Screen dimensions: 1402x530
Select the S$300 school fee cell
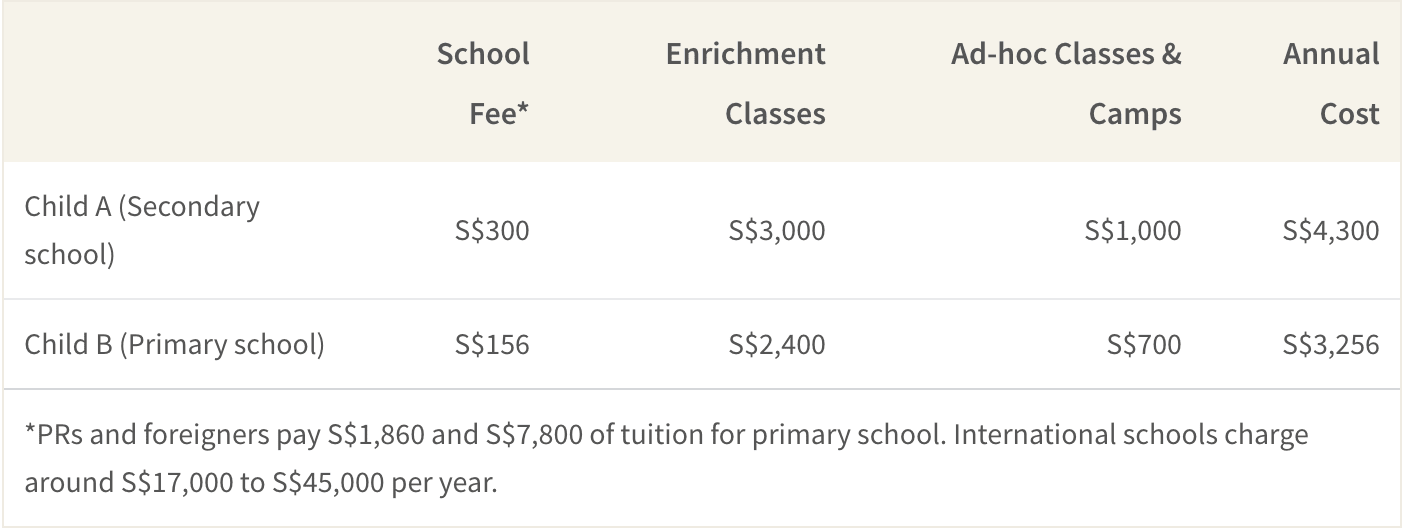click(x=492, y=231)
